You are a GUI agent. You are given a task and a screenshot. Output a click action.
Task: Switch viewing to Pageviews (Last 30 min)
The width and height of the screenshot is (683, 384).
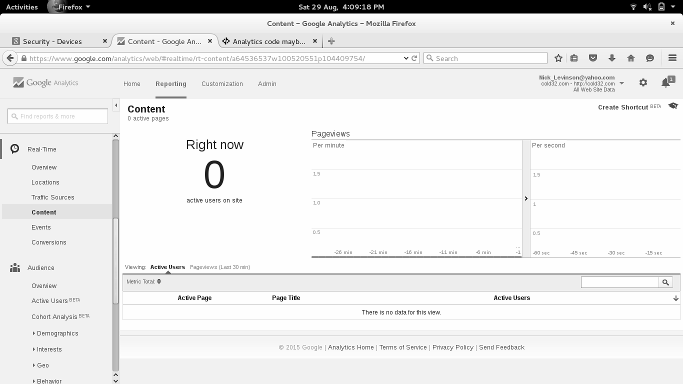pos(220,267)
